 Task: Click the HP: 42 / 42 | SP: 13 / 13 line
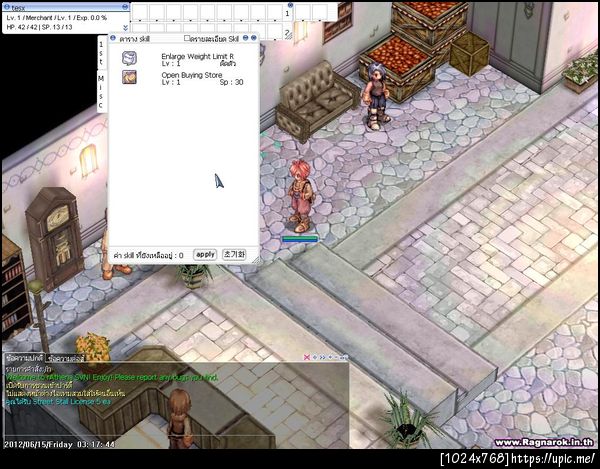[39, 27]
